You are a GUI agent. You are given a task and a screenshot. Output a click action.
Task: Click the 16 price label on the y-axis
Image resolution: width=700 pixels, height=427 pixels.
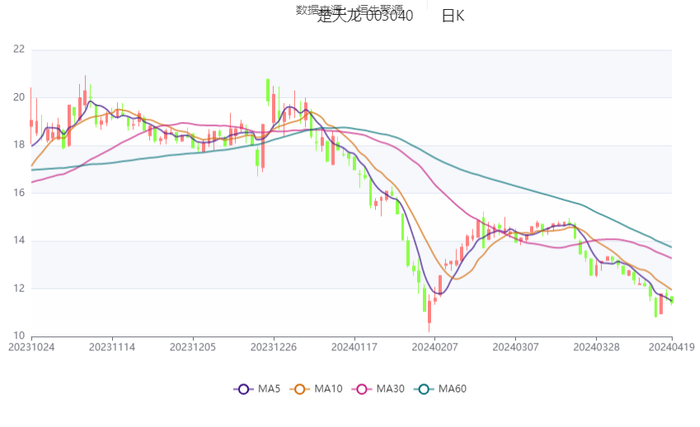[x=19, y=193]
